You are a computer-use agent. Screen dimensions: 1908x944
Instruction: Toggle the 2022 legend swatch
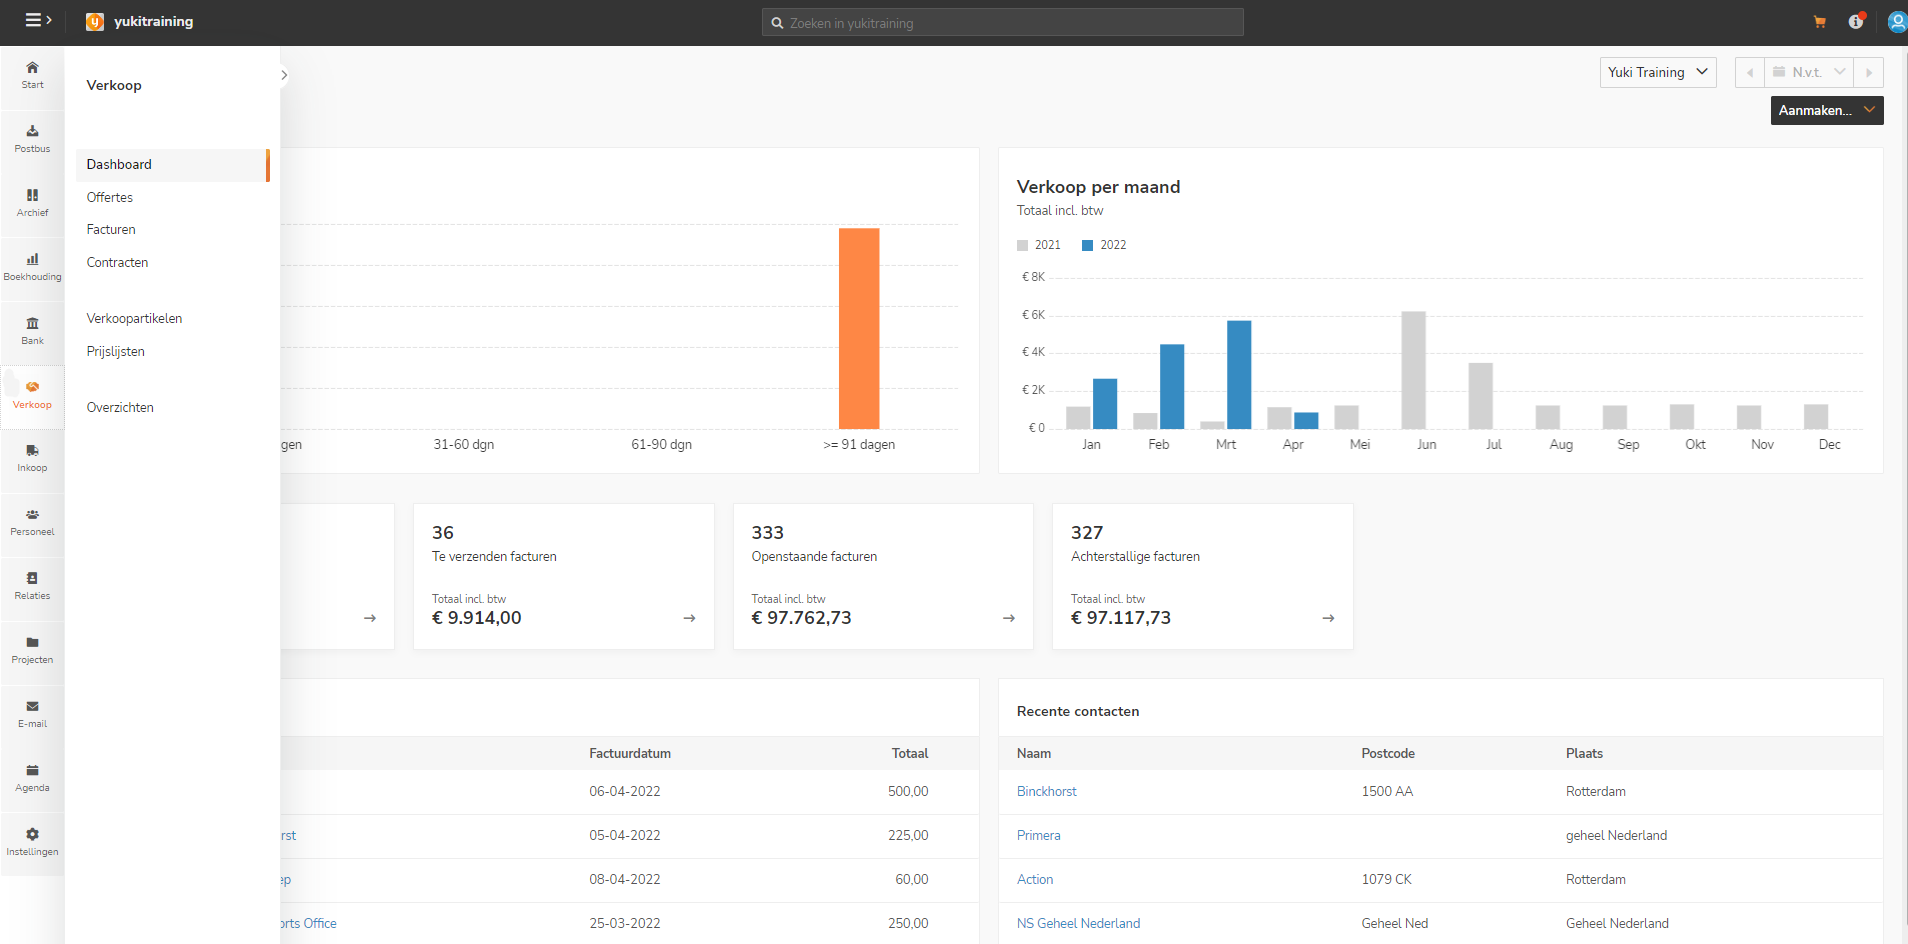[1088, 245]
